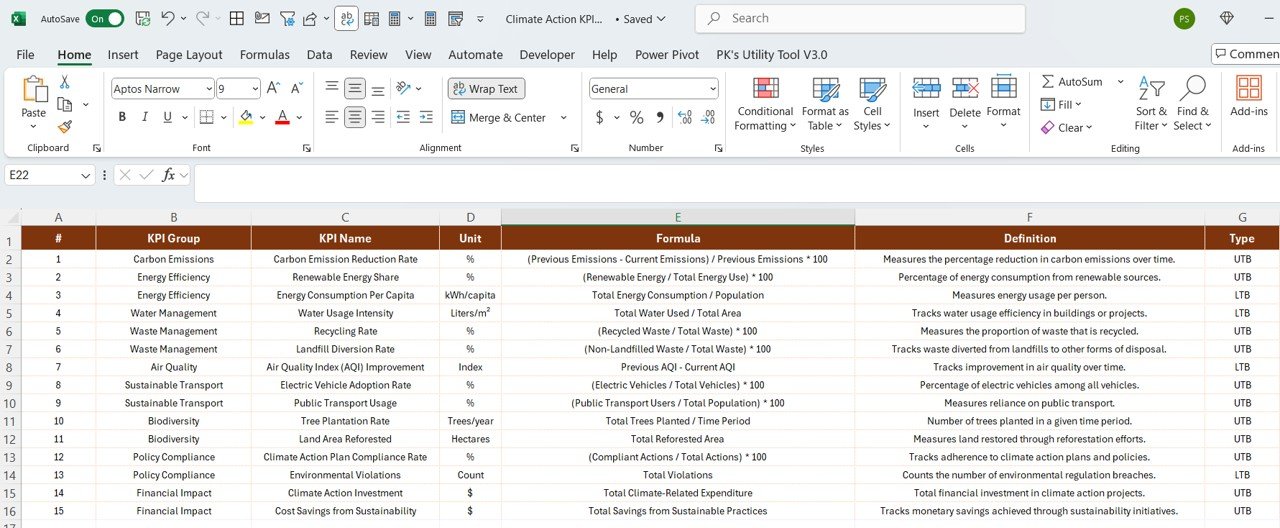The height and width of the screenshot is (528, 1280).
Task: Select column E header
Action: (678, 217)
